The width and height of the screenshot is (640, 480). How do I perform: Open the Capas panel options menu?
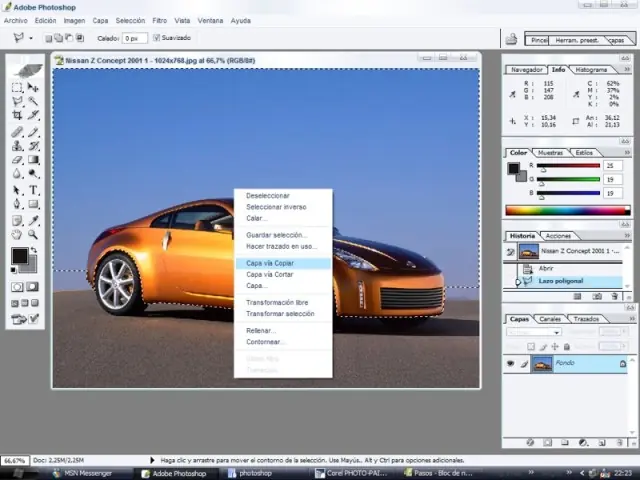click(x=632, y=318)
